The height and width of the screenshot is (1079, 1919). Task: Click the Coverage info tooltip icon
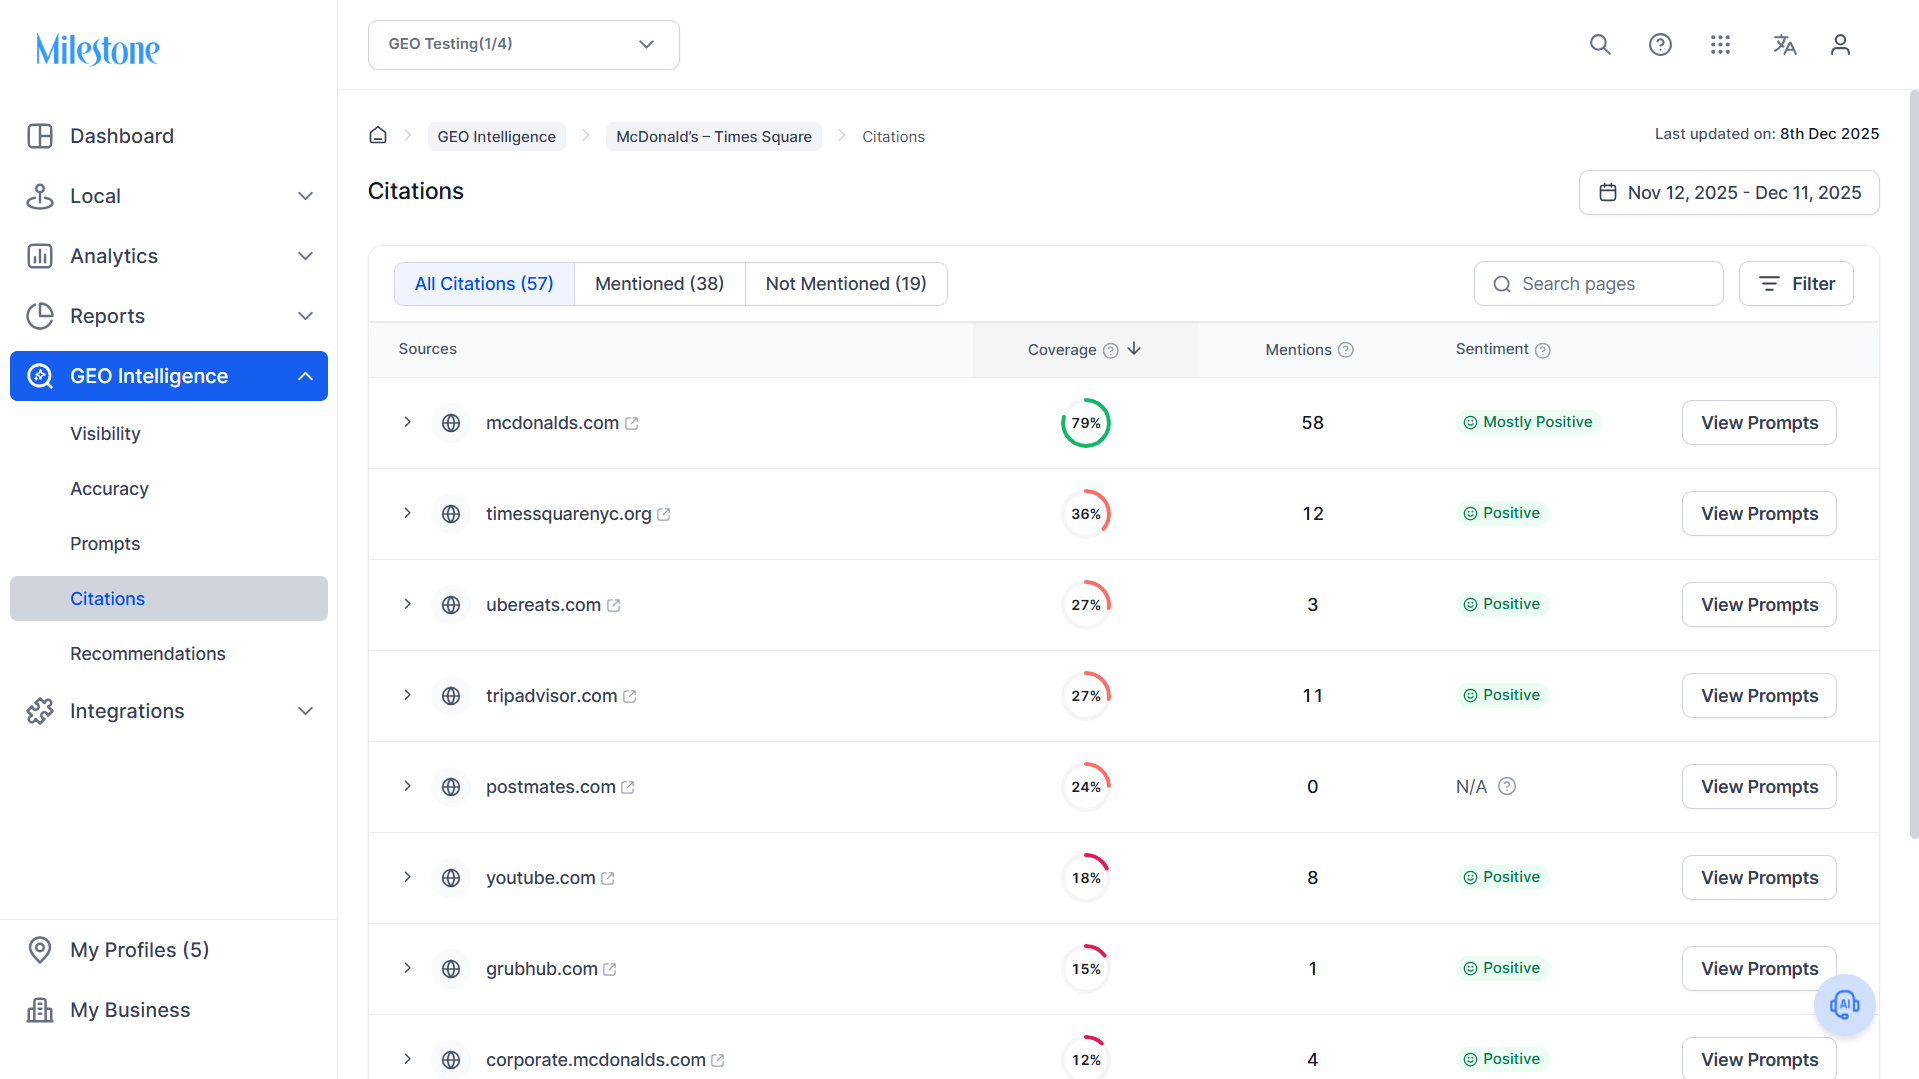pos(1110,350)
